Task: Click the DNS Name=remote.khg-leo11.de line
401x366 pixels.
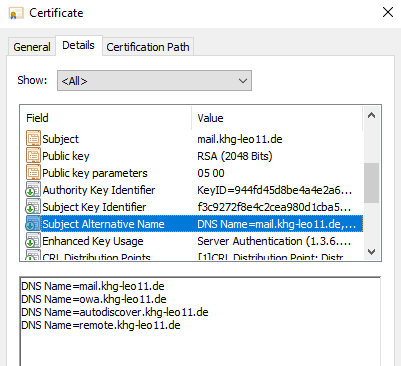Action: (101, 325)
